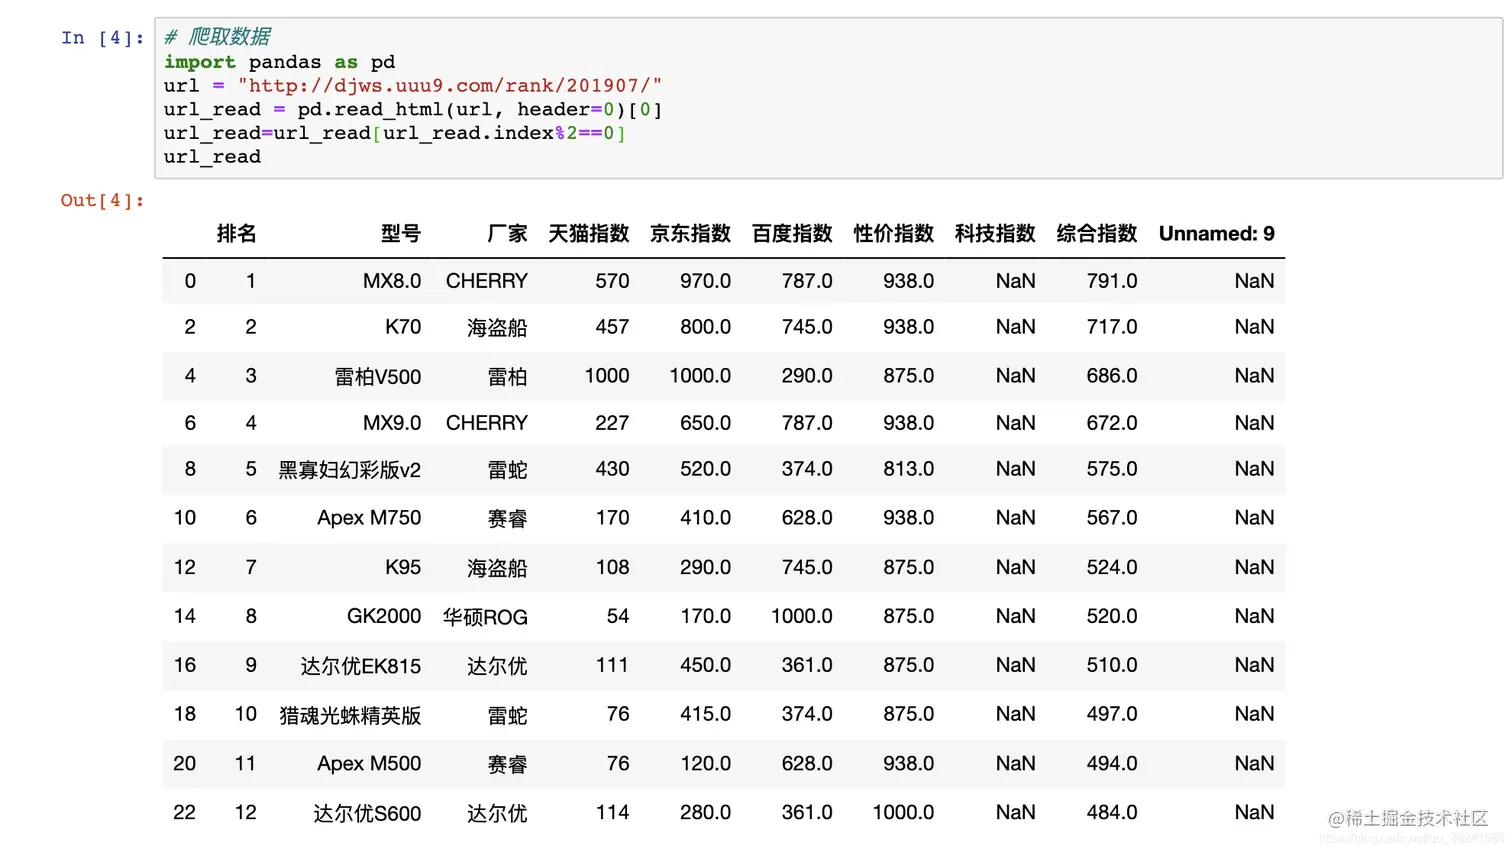Viewport: 1512px width, 852px height.
Task: Click the 赛睿 maker cell in Apex M750 row
Action: coord(507,518)
